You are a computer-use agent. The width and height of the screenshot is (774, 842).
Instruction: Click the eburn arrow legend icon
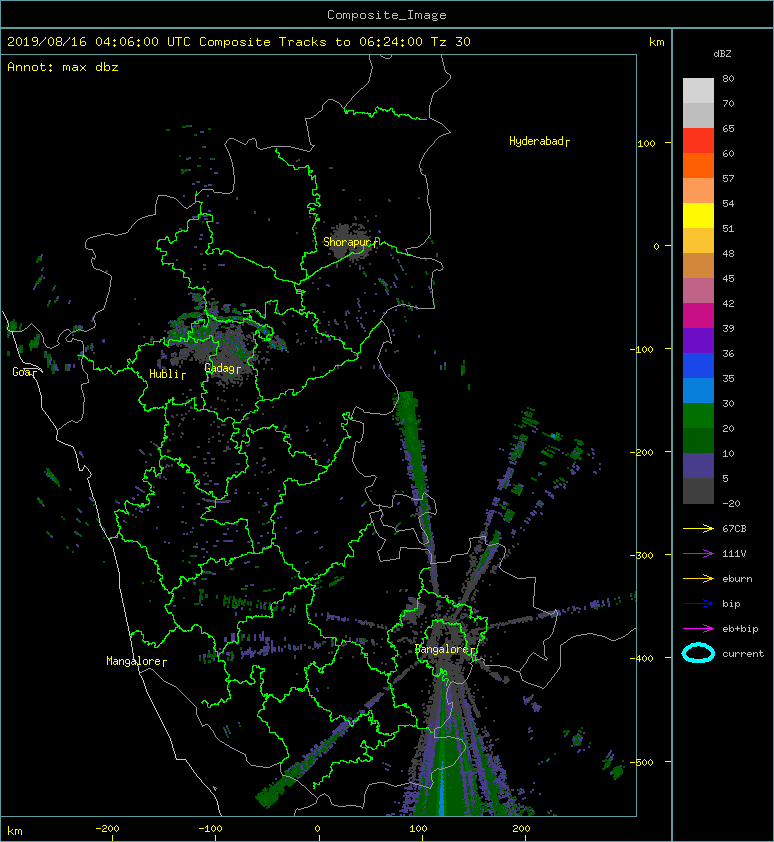click(698, 579)
